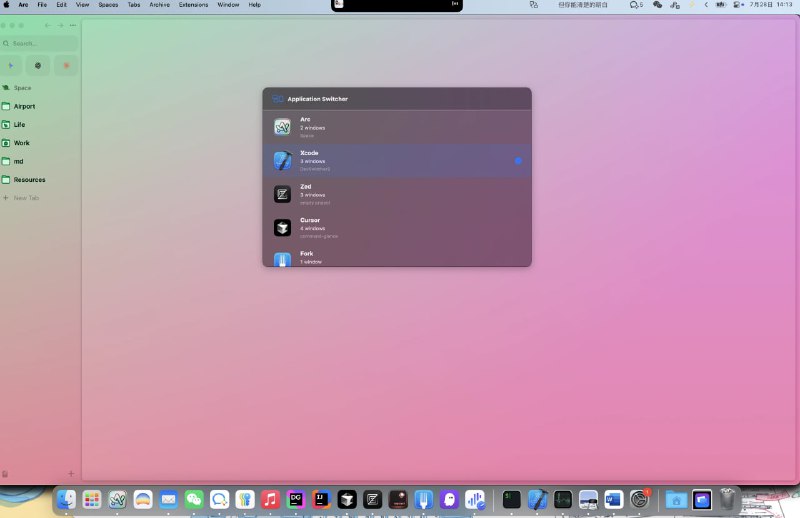
Task: Click the Arc browser icon in Dock
Action: pos(117,499)
